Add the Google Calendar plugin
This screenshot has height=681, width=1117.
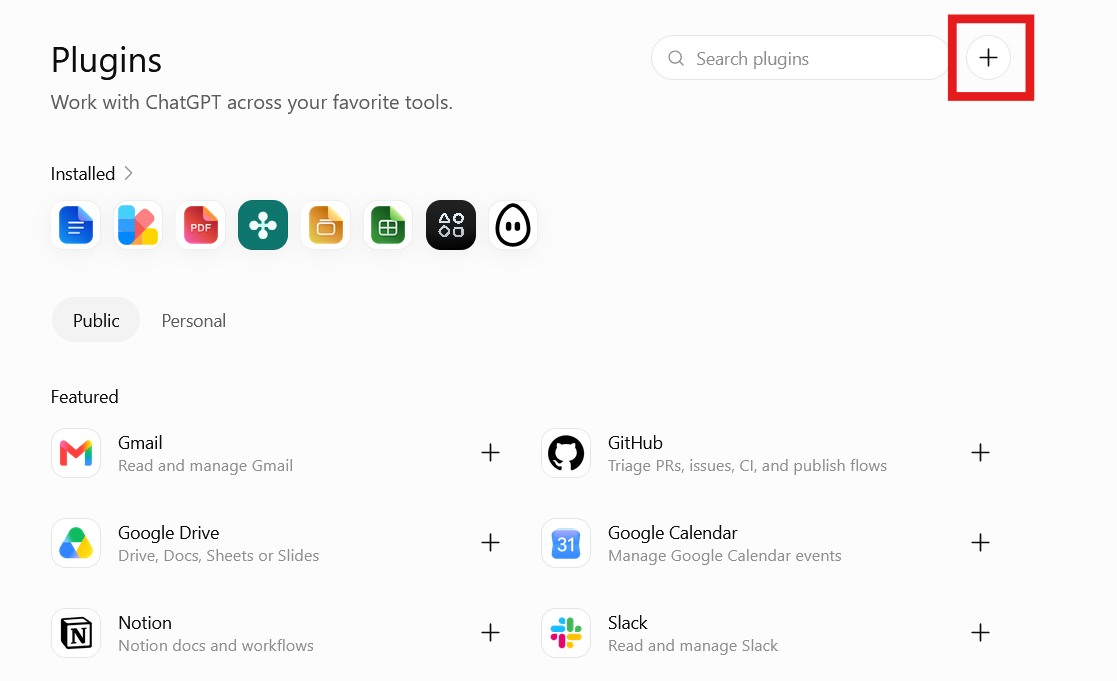(x=980, y=543)
